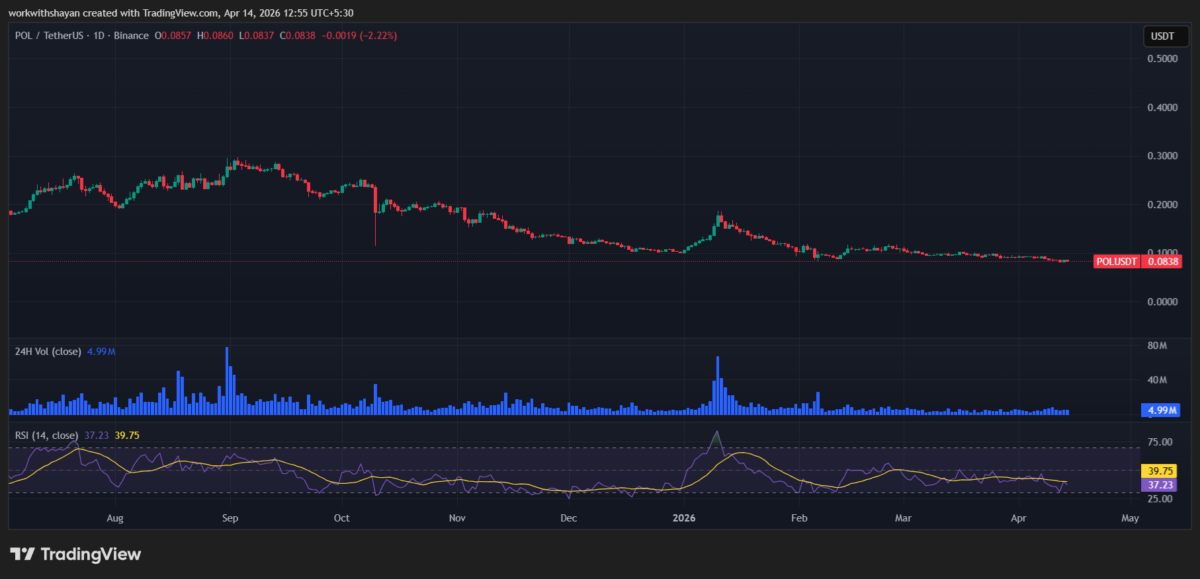
Task: Select the Apr label on the time axis
Action: click(x=1018, y=518)
